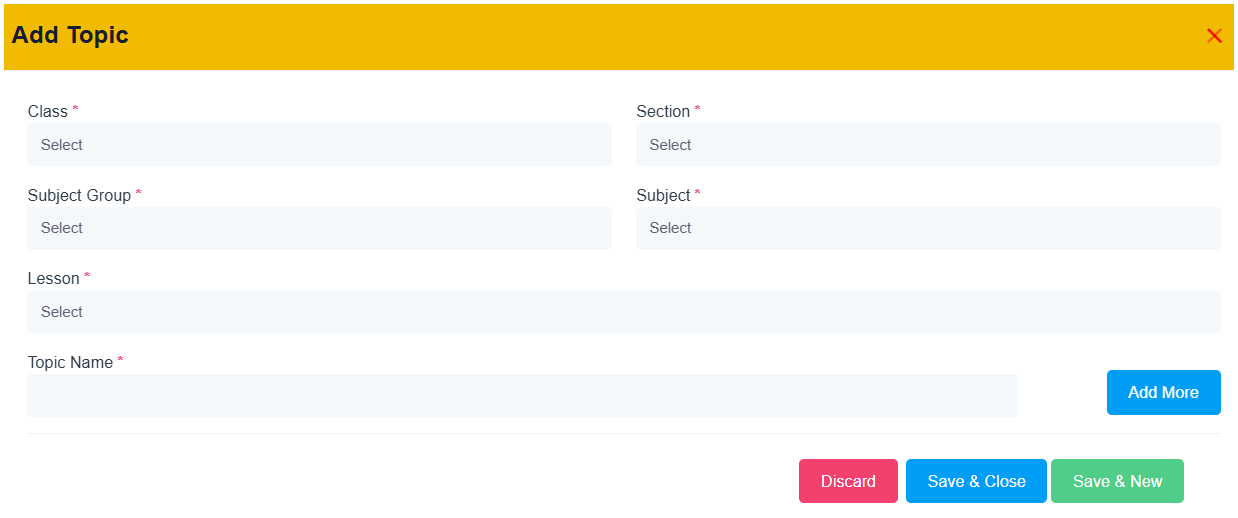Click the Class field label
Viewport: 1238px width, 518px height.
tap(48, 111)
